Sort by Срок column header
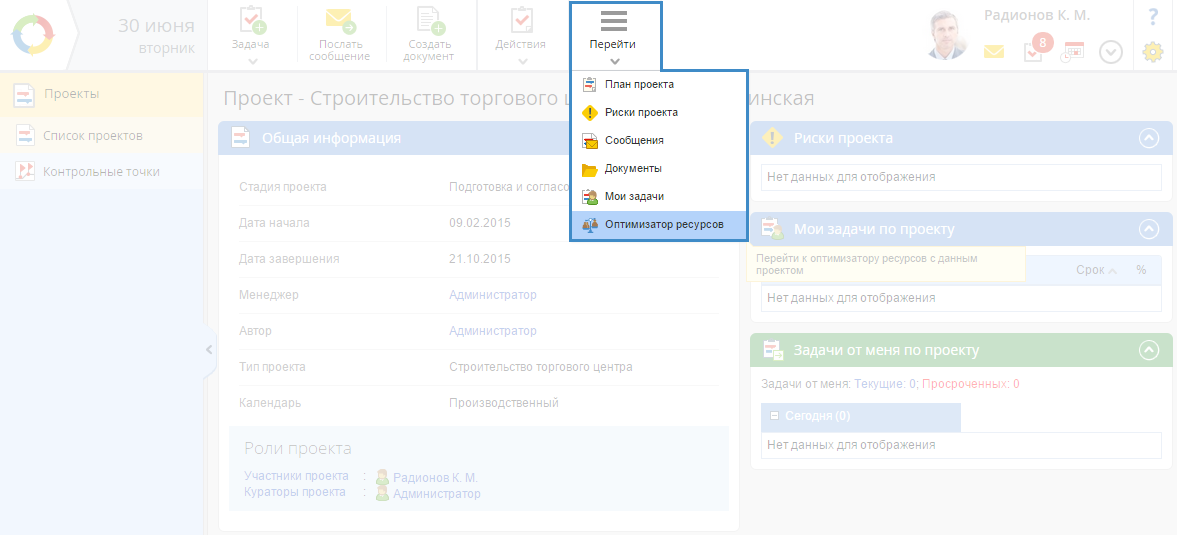The height and width of the screenshot is (535, 1177). (x=1096, y=270)
